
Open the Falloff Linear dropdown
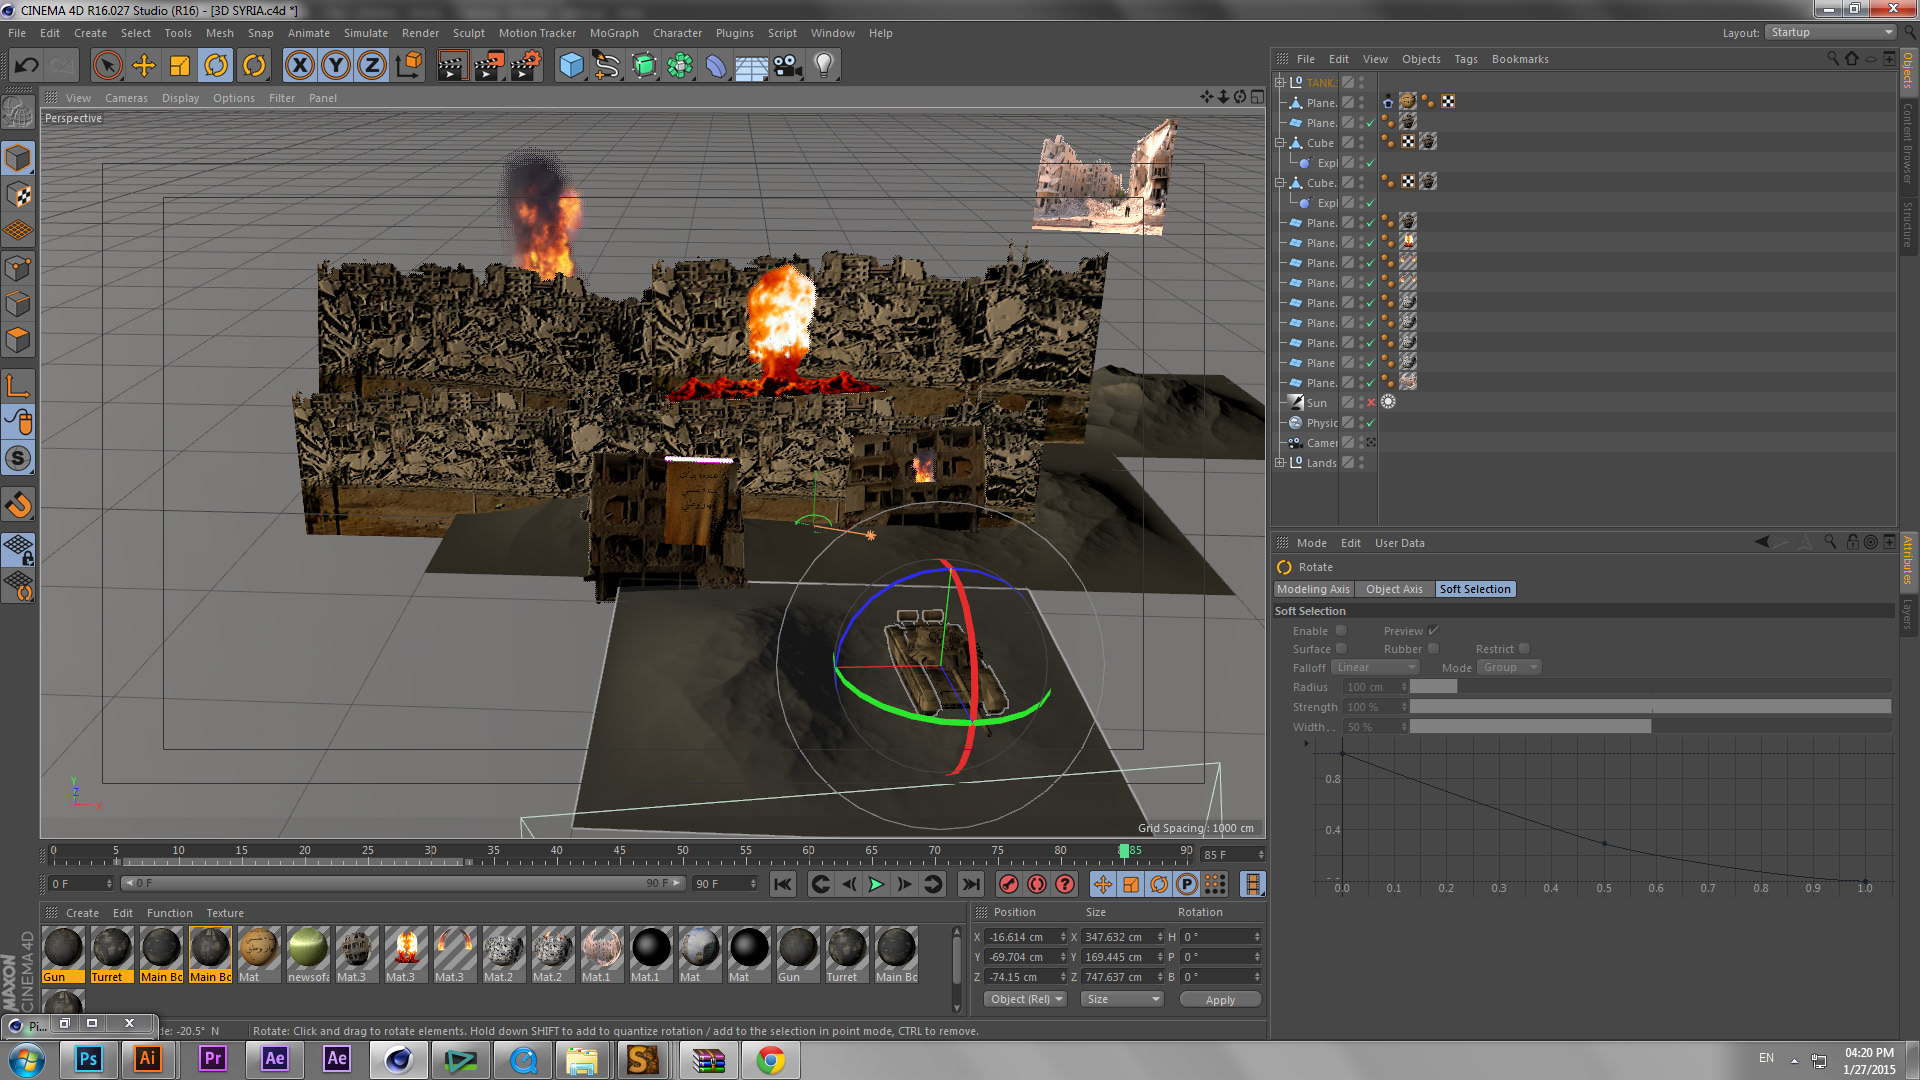coord(1377,668)
